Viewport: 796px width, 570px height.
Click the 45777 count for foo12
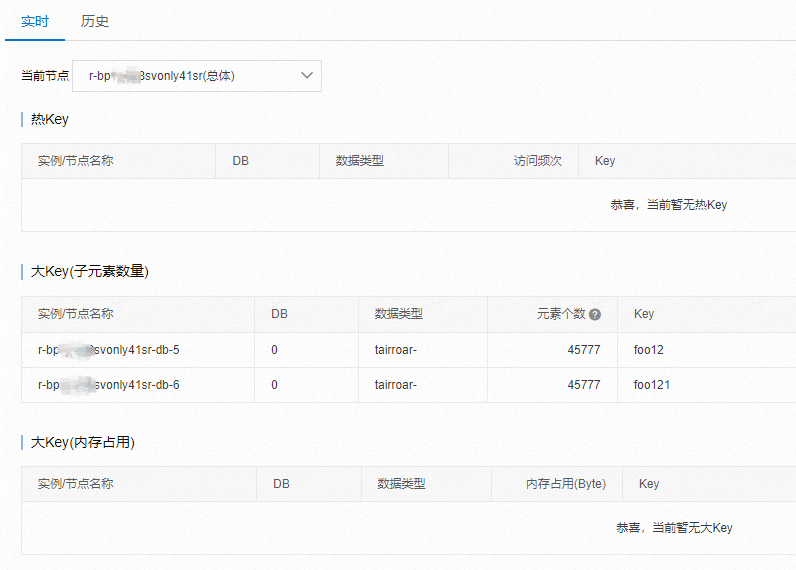pos(584,350)
